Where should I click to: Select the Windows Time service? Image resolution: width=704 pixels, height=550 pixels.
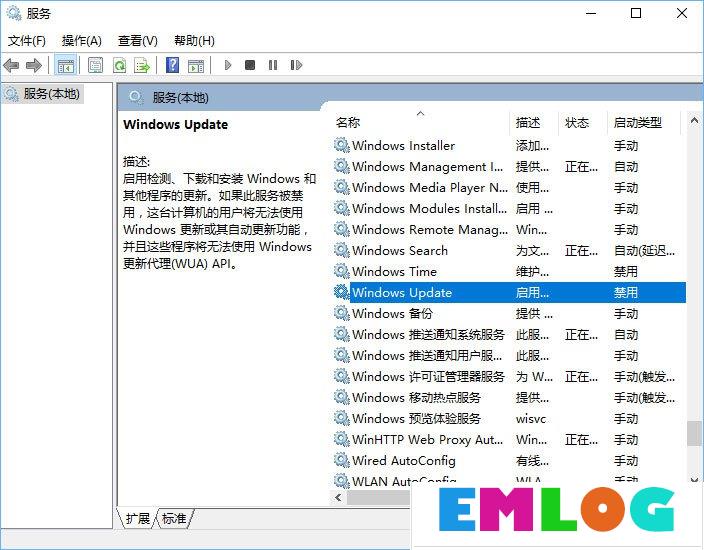tap(509, 271)
